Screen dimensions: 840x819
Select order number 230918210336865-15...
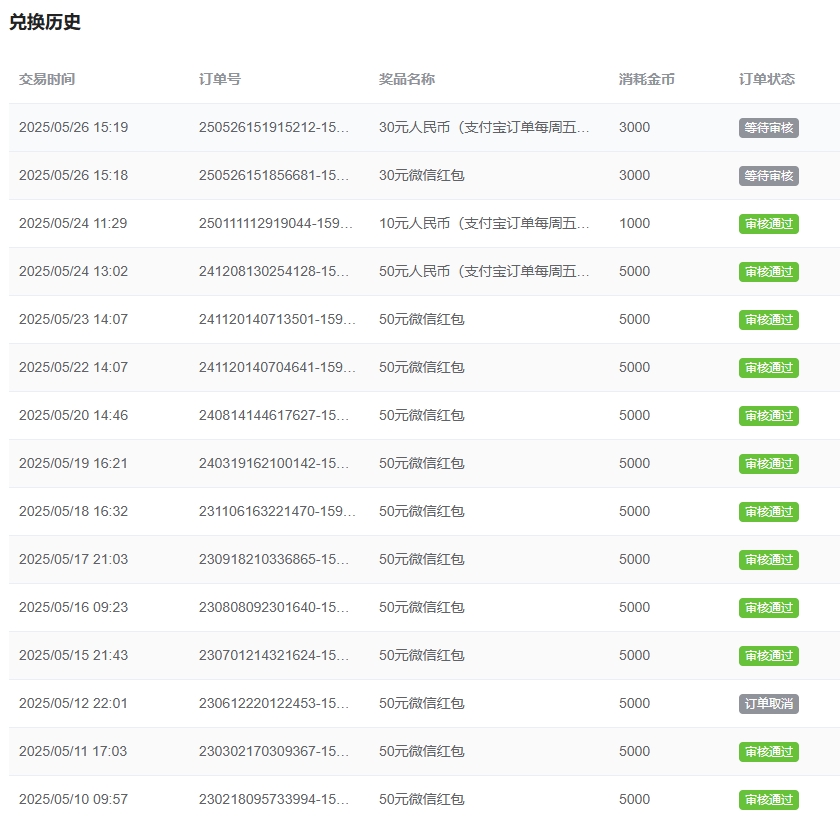274,559
